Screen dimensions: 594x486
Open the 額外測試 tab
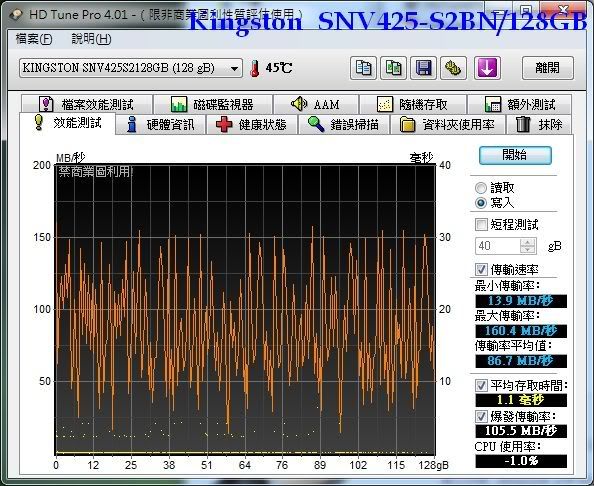[520, 104]
